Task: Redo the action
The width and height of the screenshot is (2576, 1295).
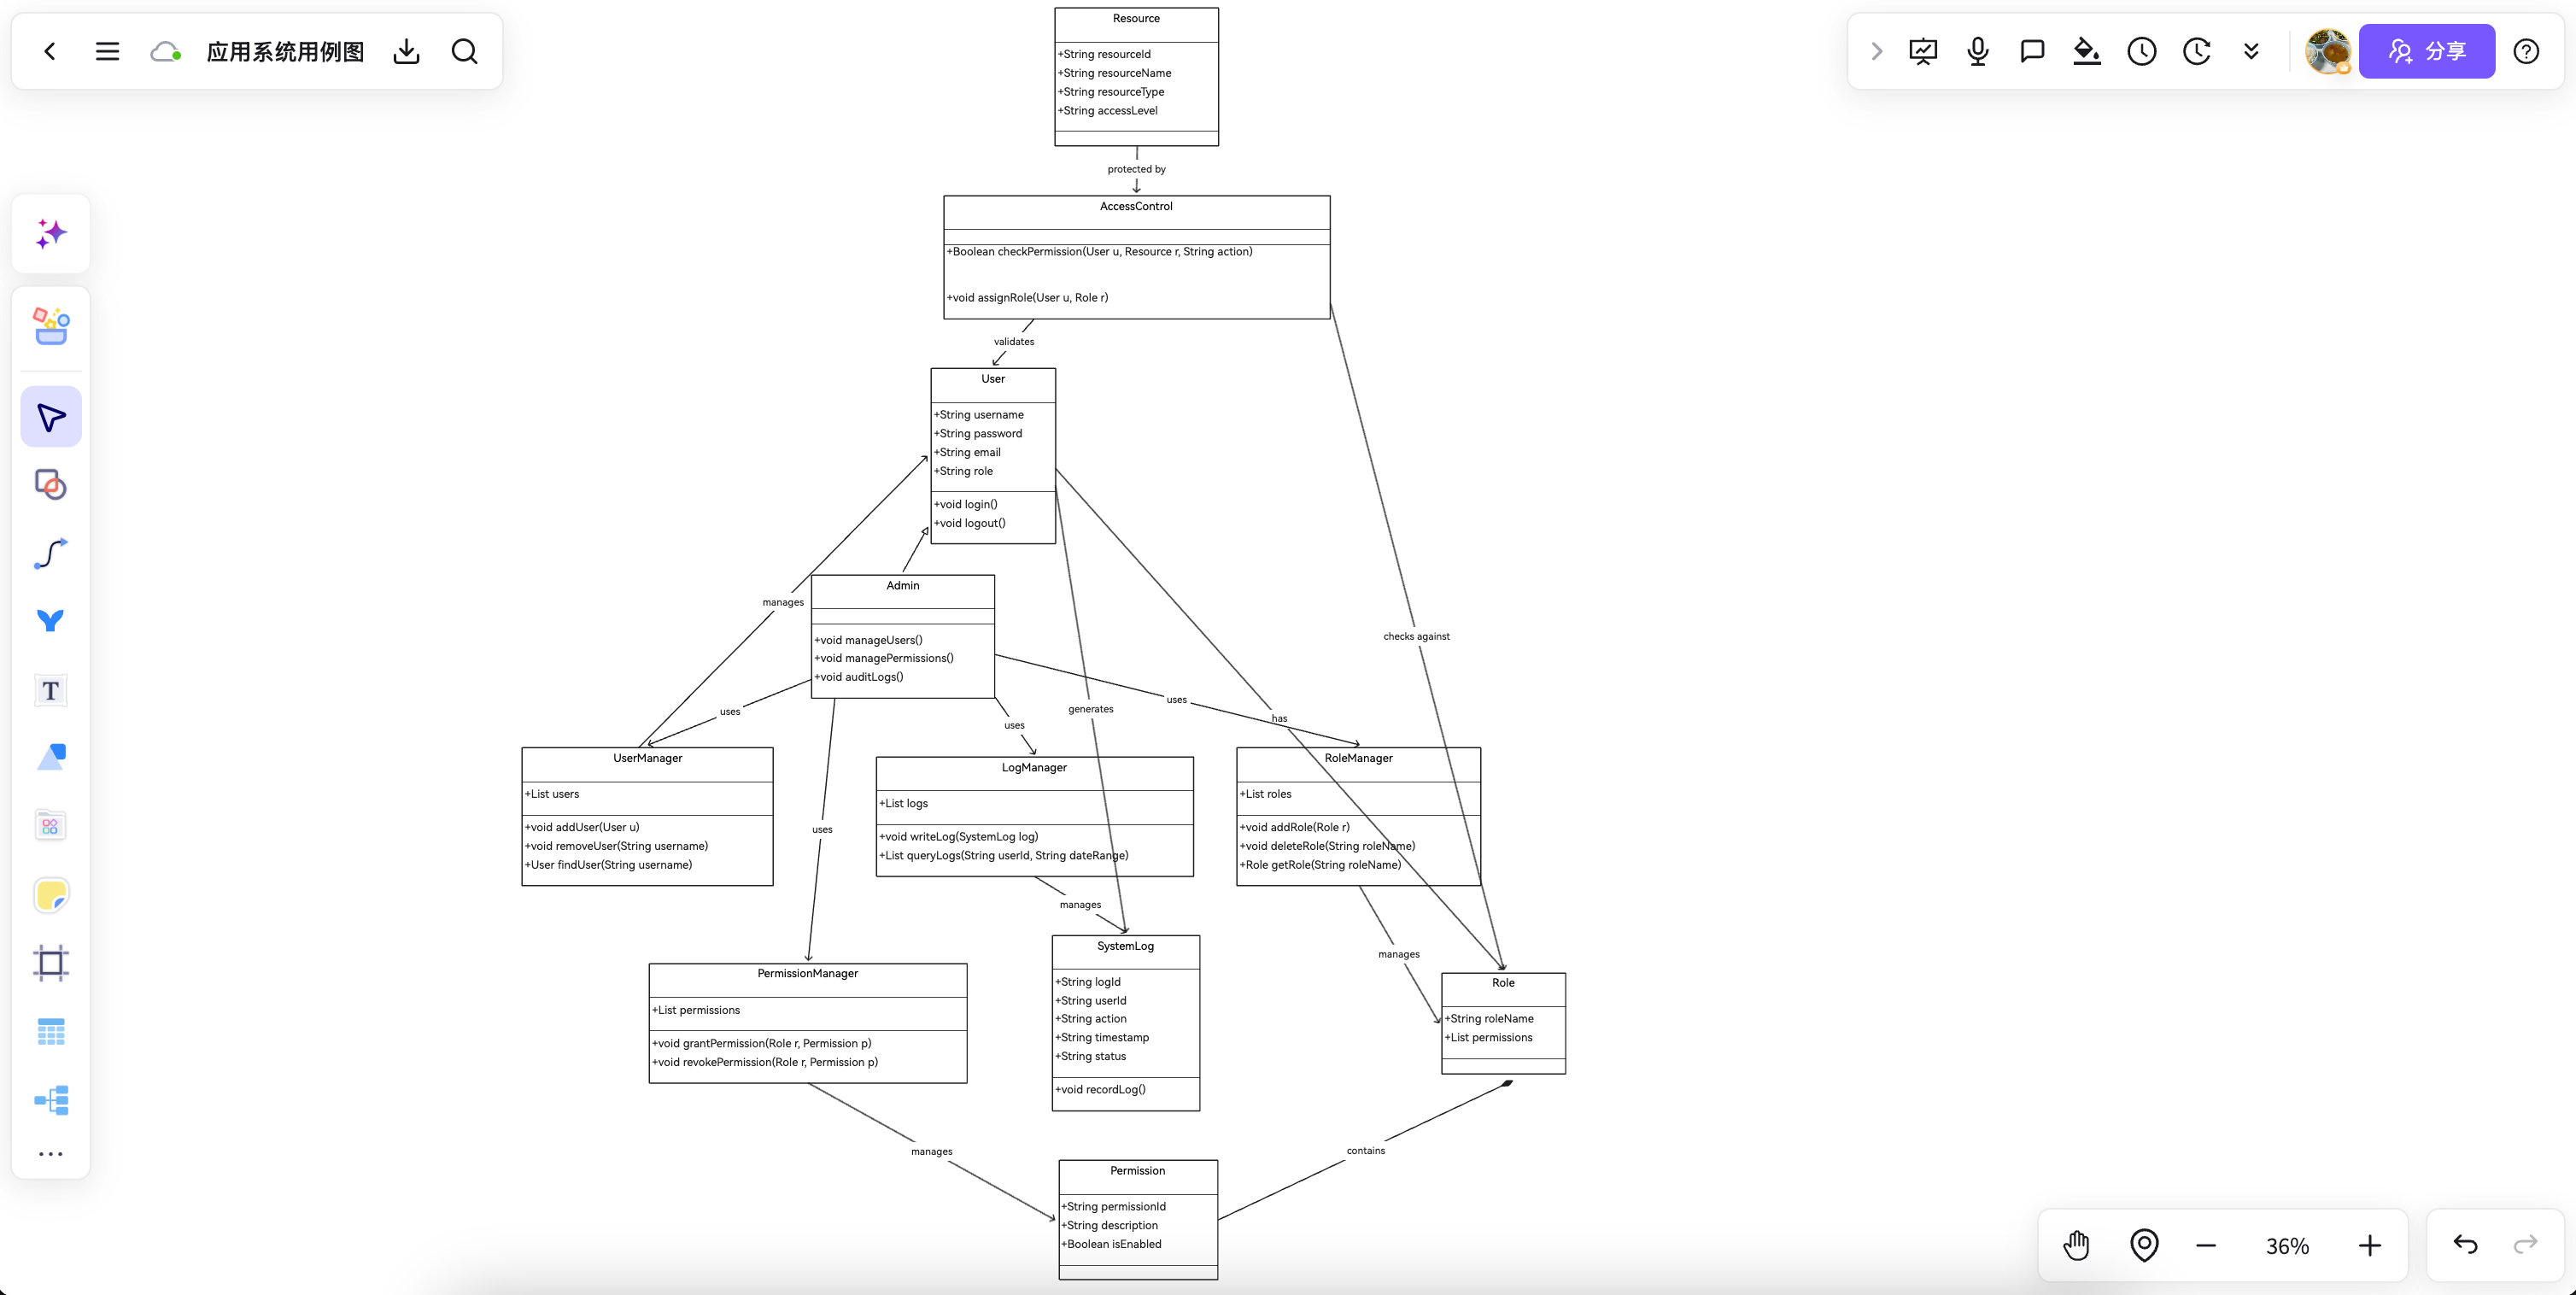Action: tap(2525, 1244)
